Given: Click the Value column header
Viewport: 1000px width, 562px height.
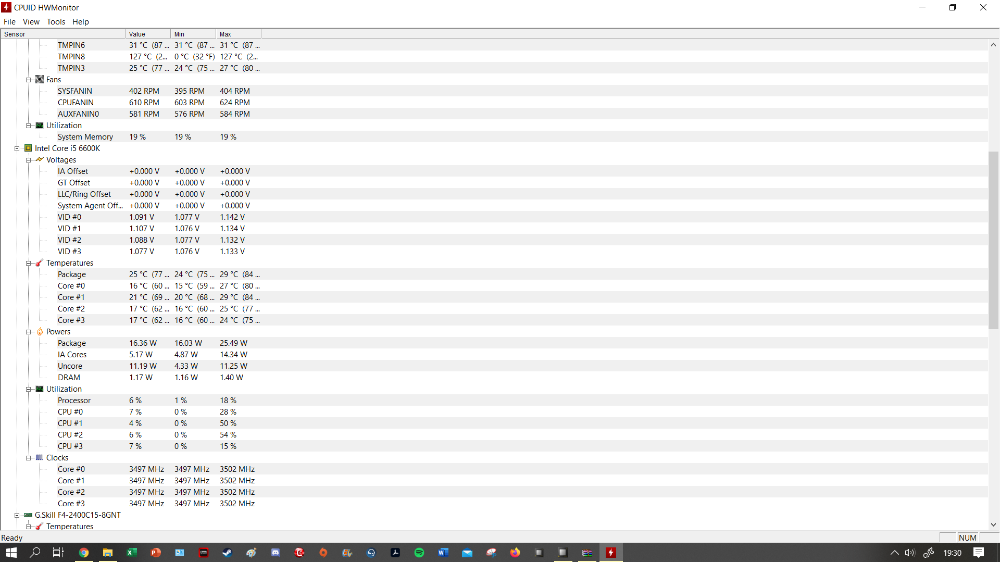Looking at the screenshot, I should tap(148, 34).
